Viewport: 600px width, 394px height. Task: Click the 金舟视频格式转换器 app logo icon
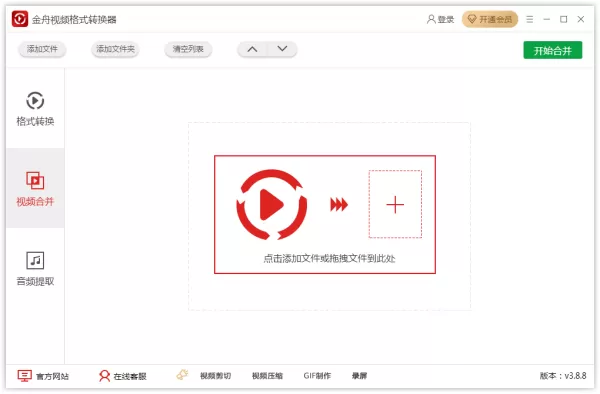[20, 19]
